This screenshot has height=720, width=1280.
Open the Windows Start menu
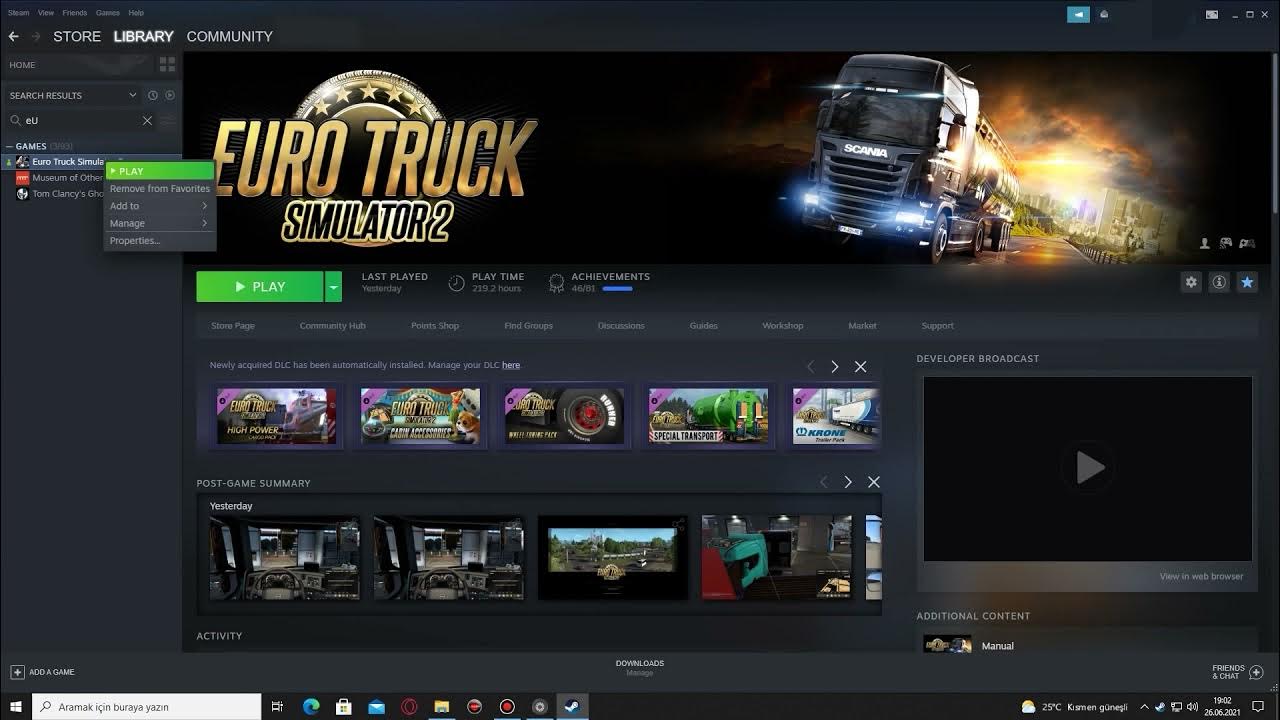(x=16, y=707)
